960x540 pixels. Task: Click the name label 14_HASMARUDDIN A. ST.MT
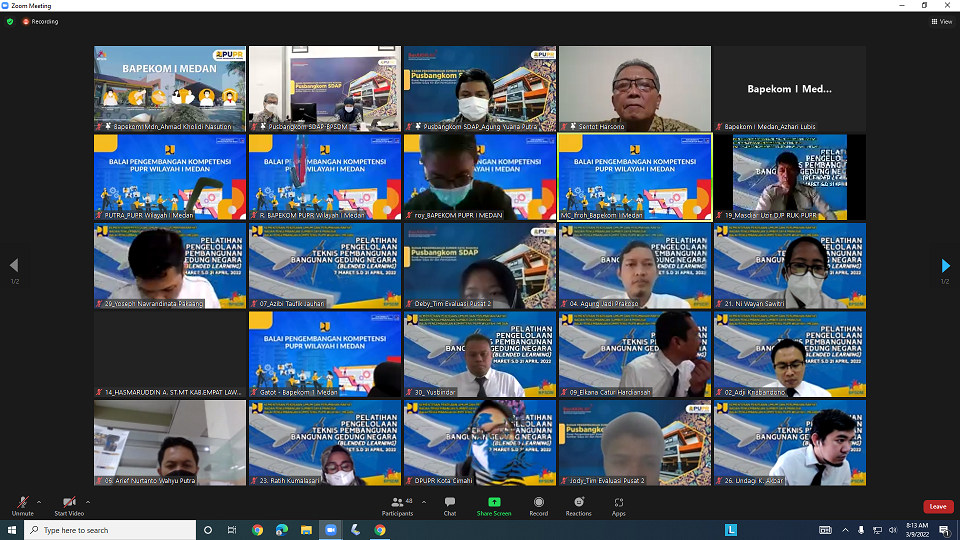click(172, 392)
